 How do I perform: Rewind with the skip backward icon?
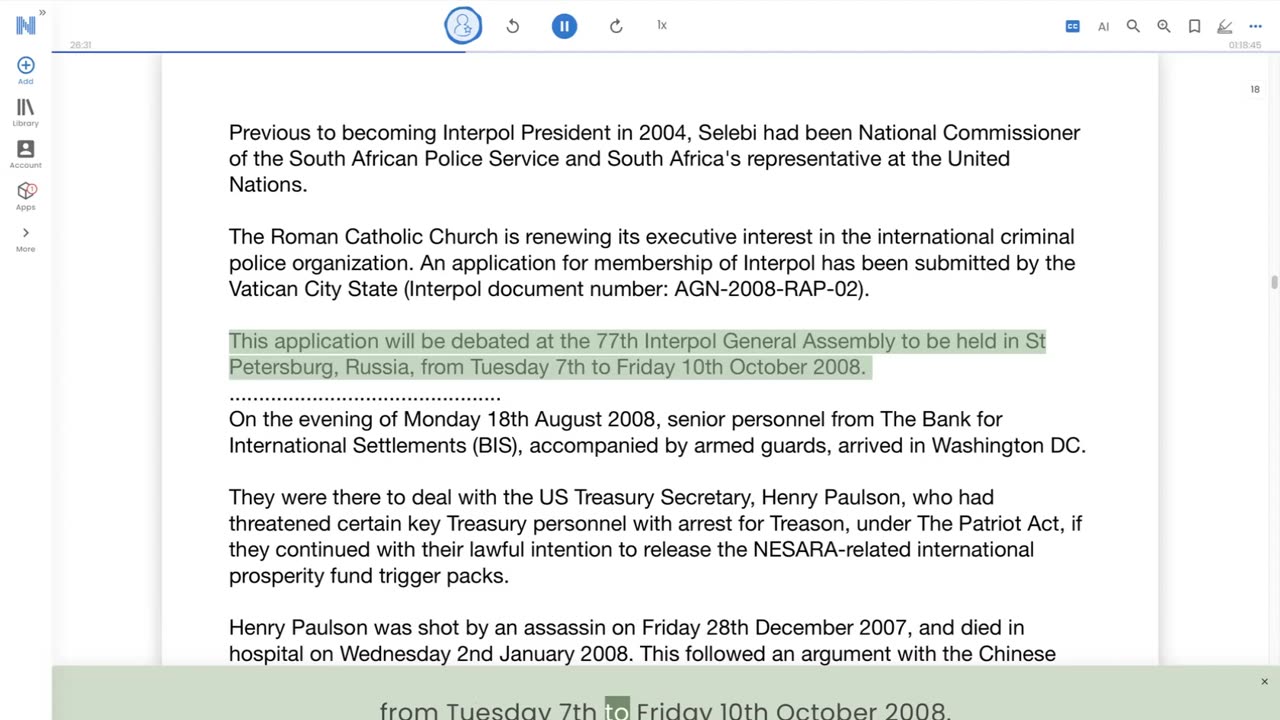[513, 26]
